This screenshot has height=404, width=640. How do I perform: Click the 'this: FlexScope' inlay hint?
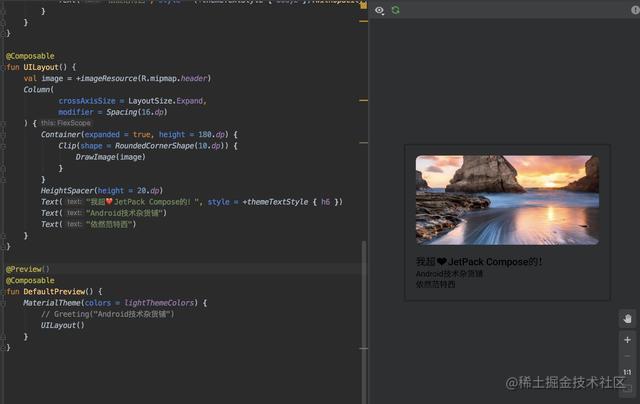(x=66, y=123)
